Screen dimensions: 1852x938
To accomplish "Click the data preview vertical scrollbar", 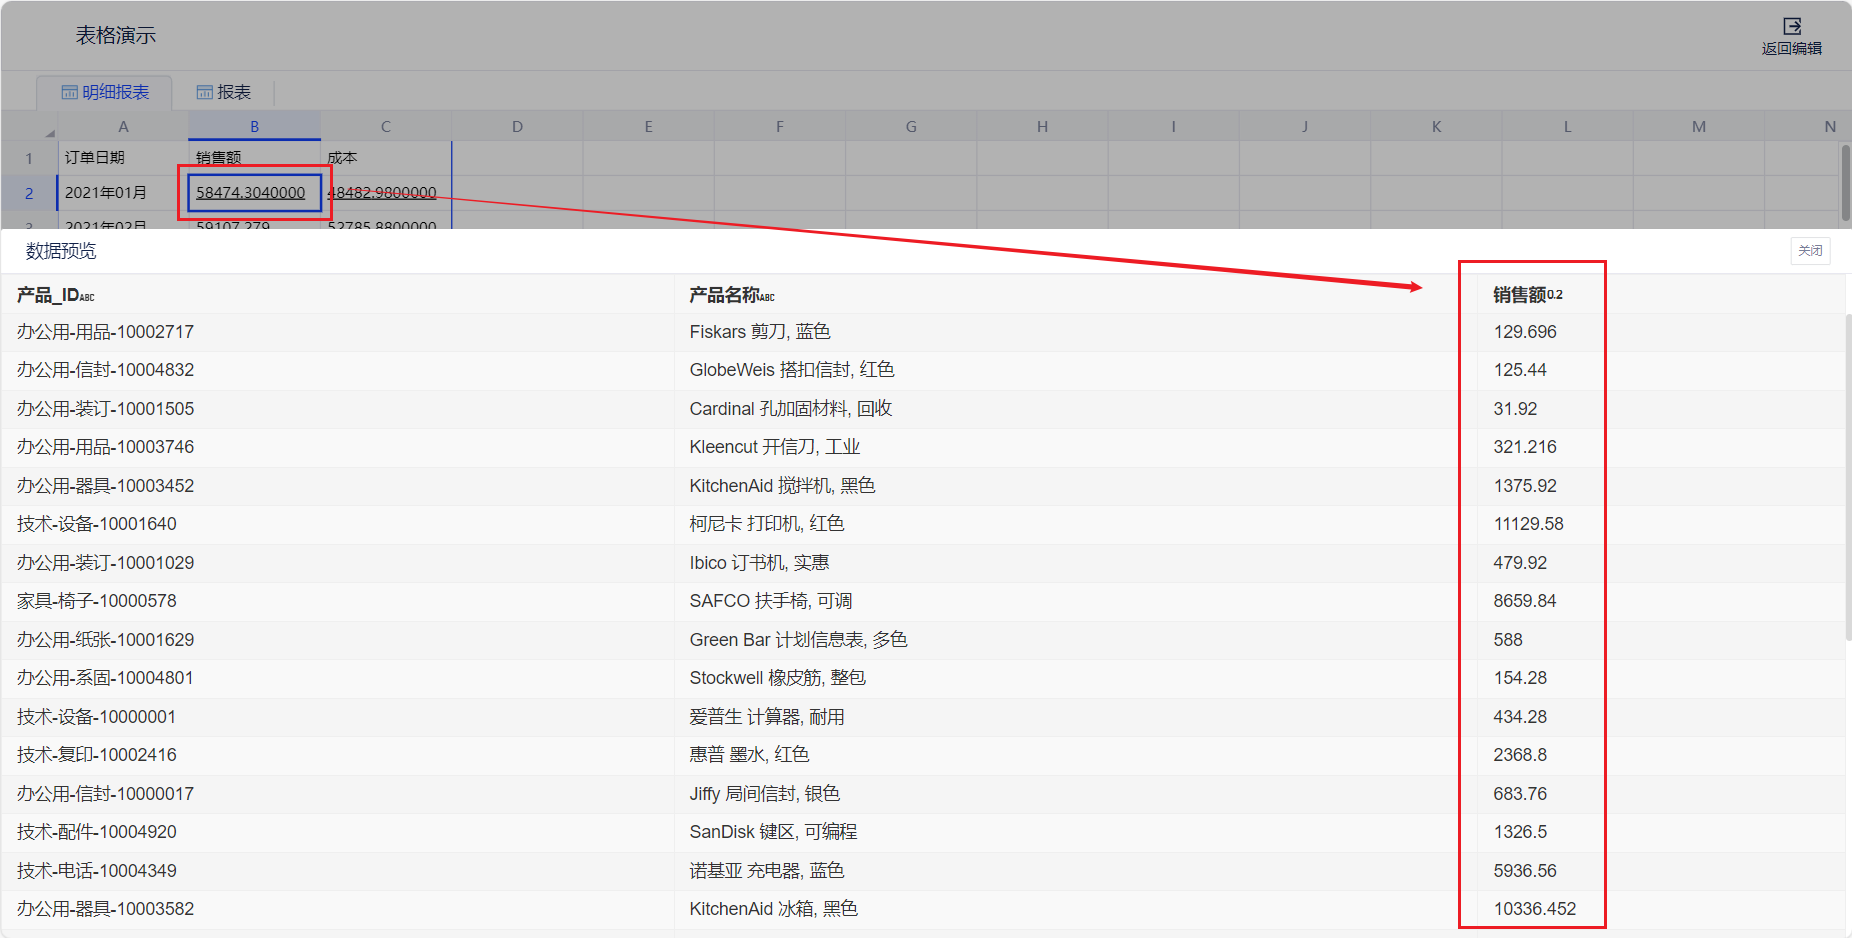I will pos(1847,478).
